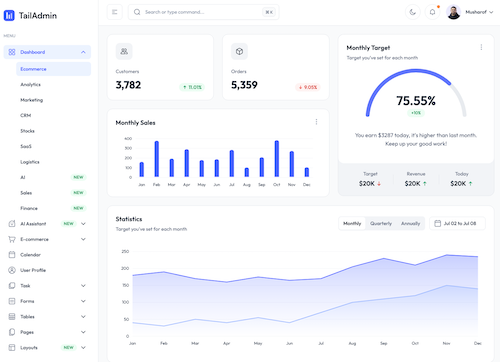This screenshot has height=362, width=500.
Task: Click the Forms sidebar icon
Action: 12,301
